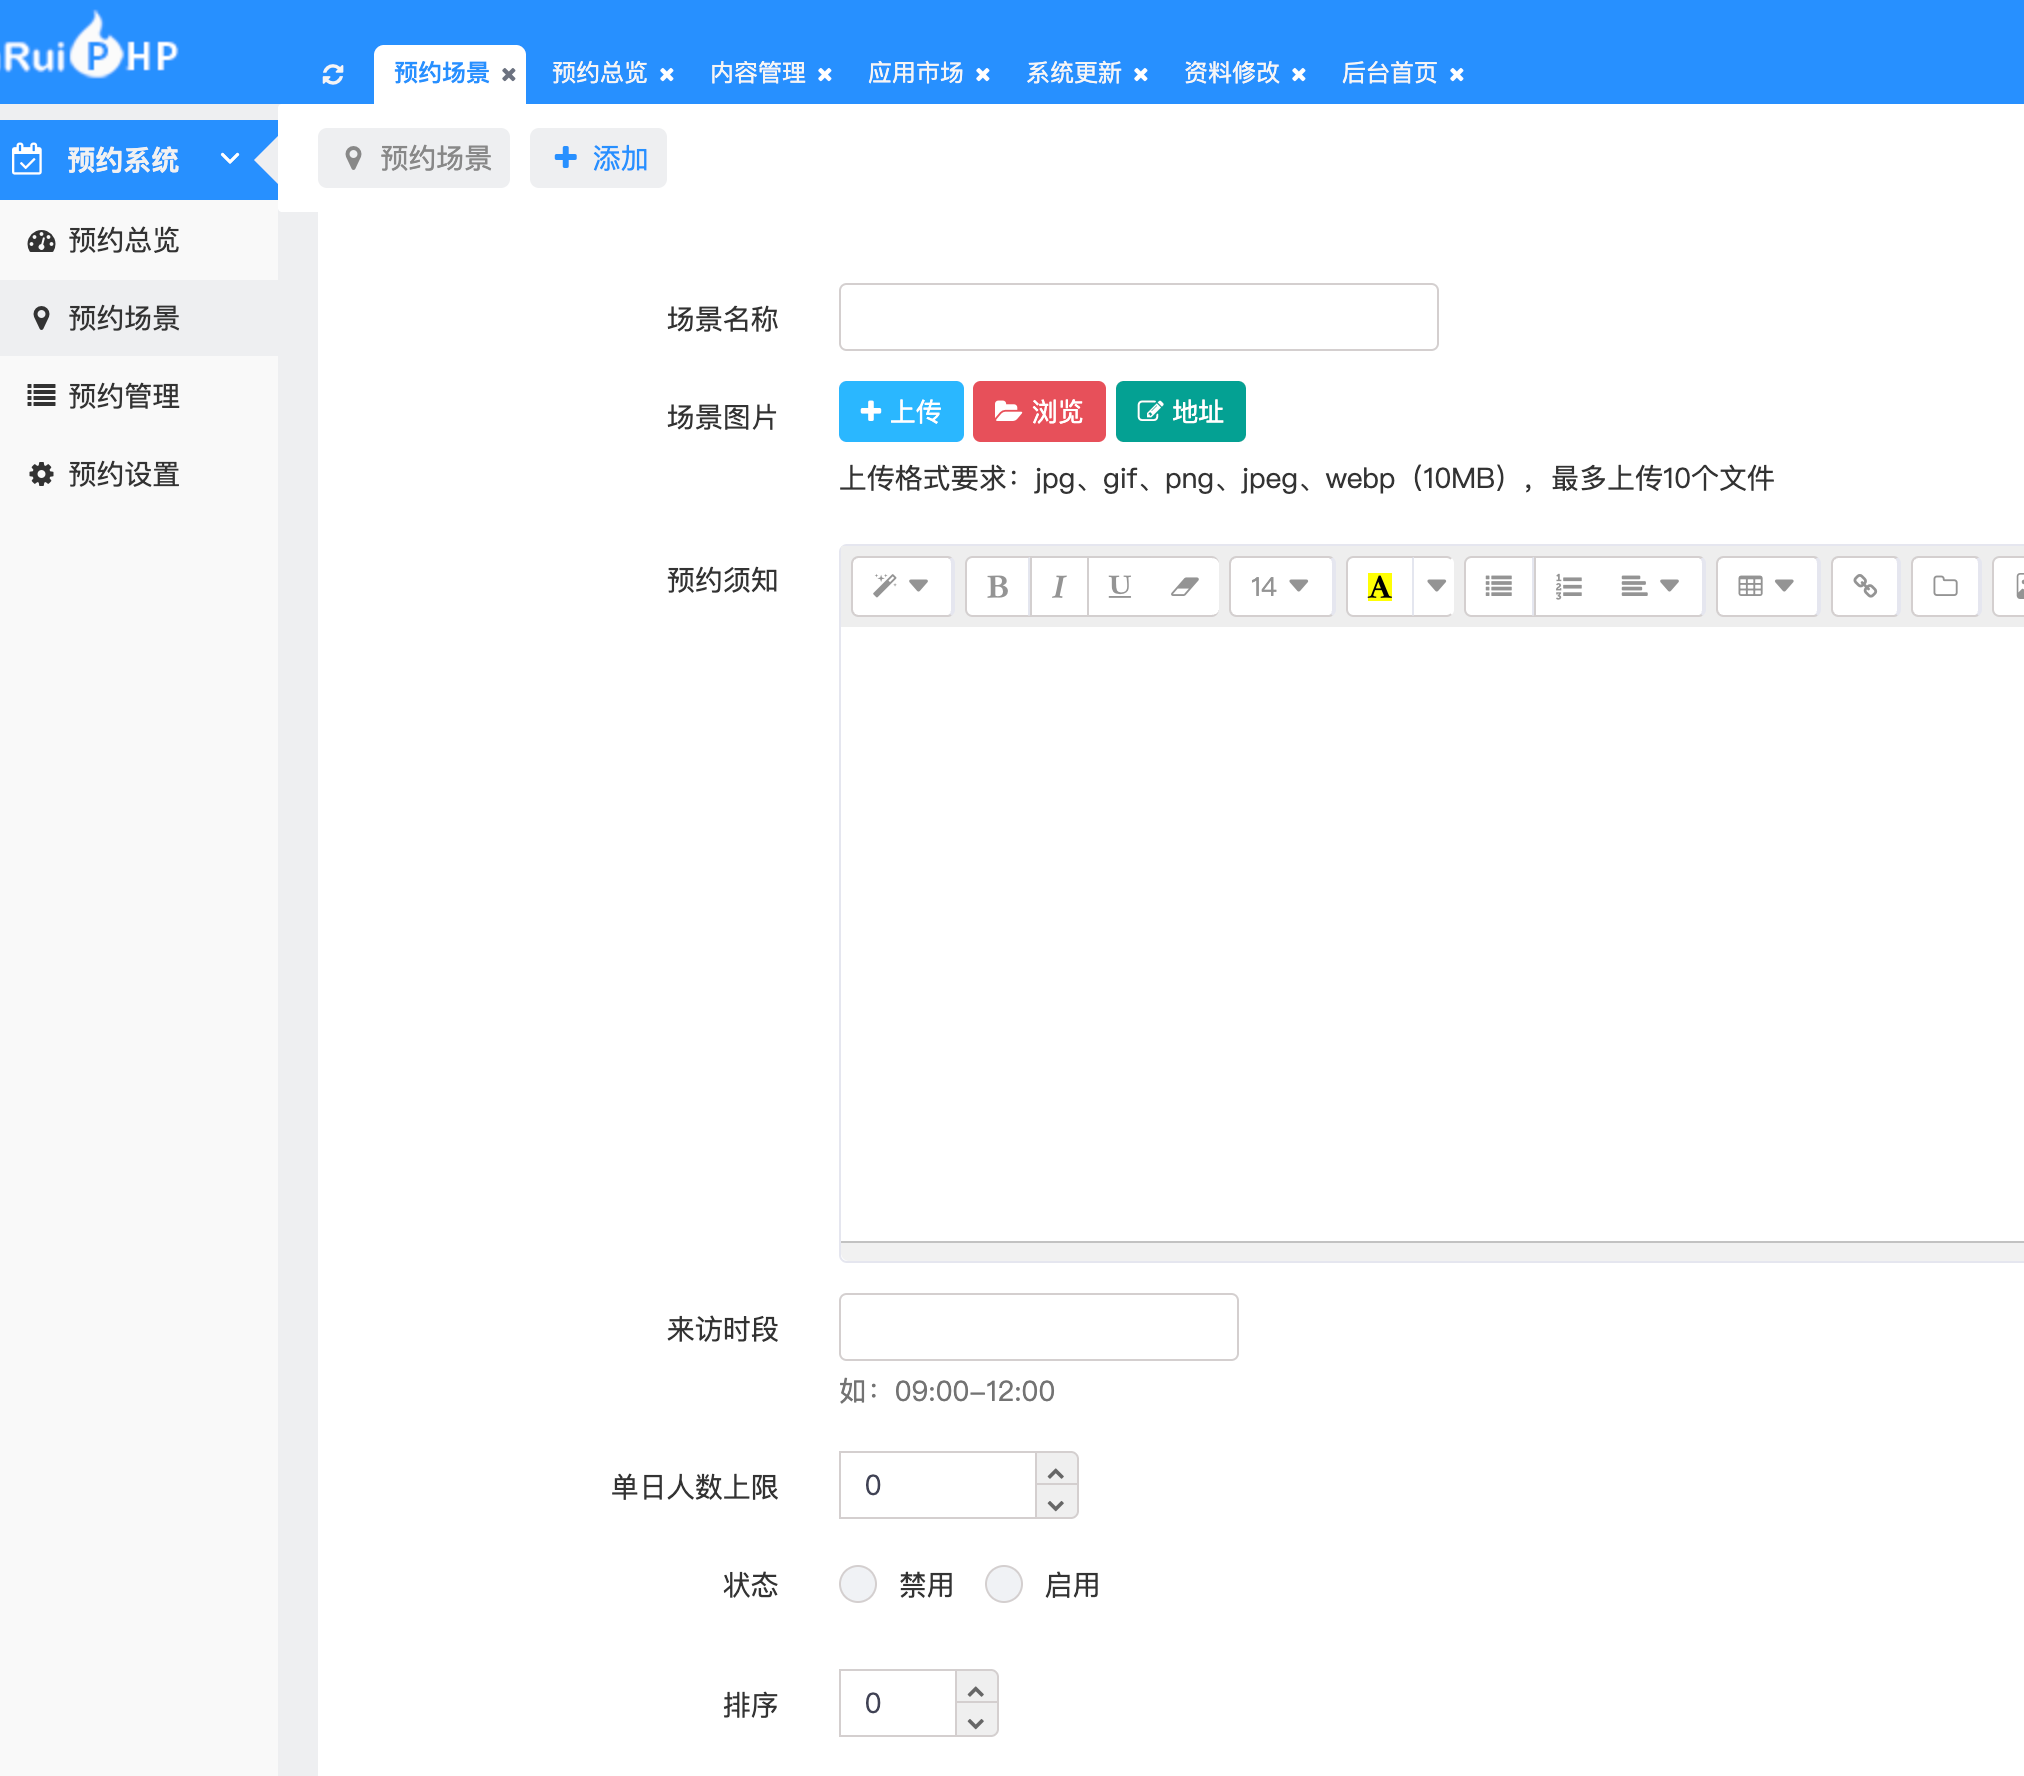Switch to the 内容管理 tab
The height and width of the screenshot is (1776, 2024).
pos(758,74)
